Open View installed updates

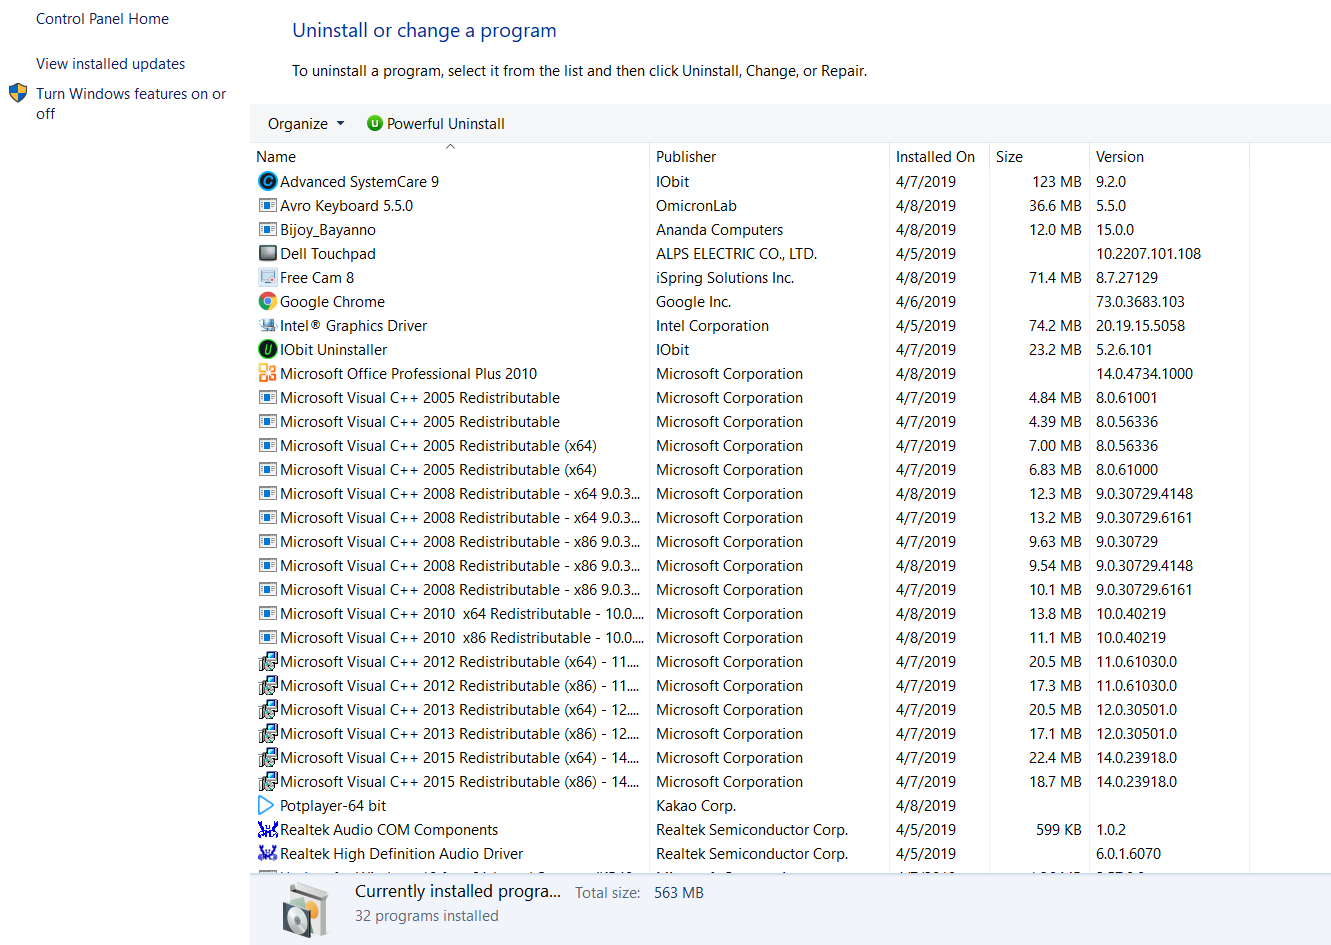110,63
